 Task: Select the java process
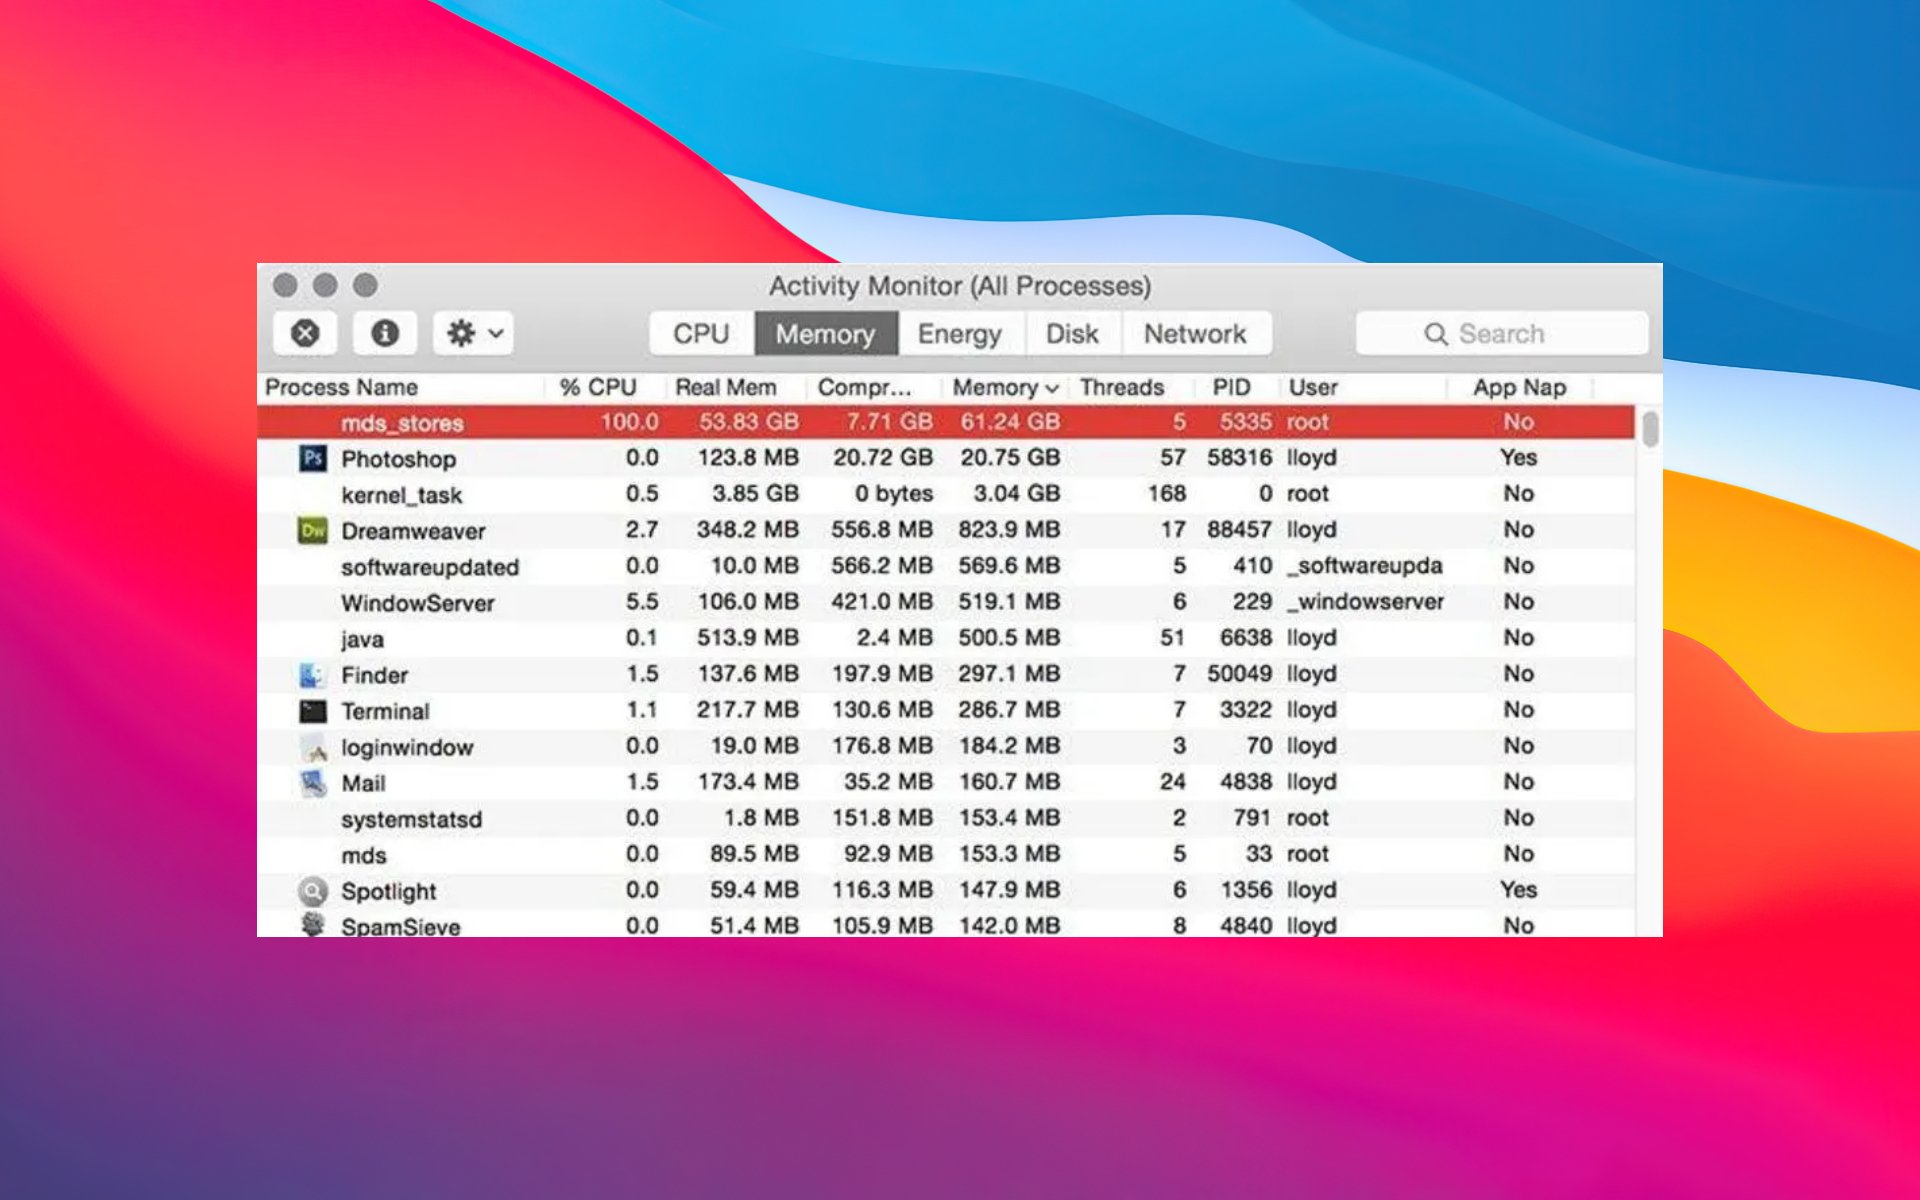(362, 639)
